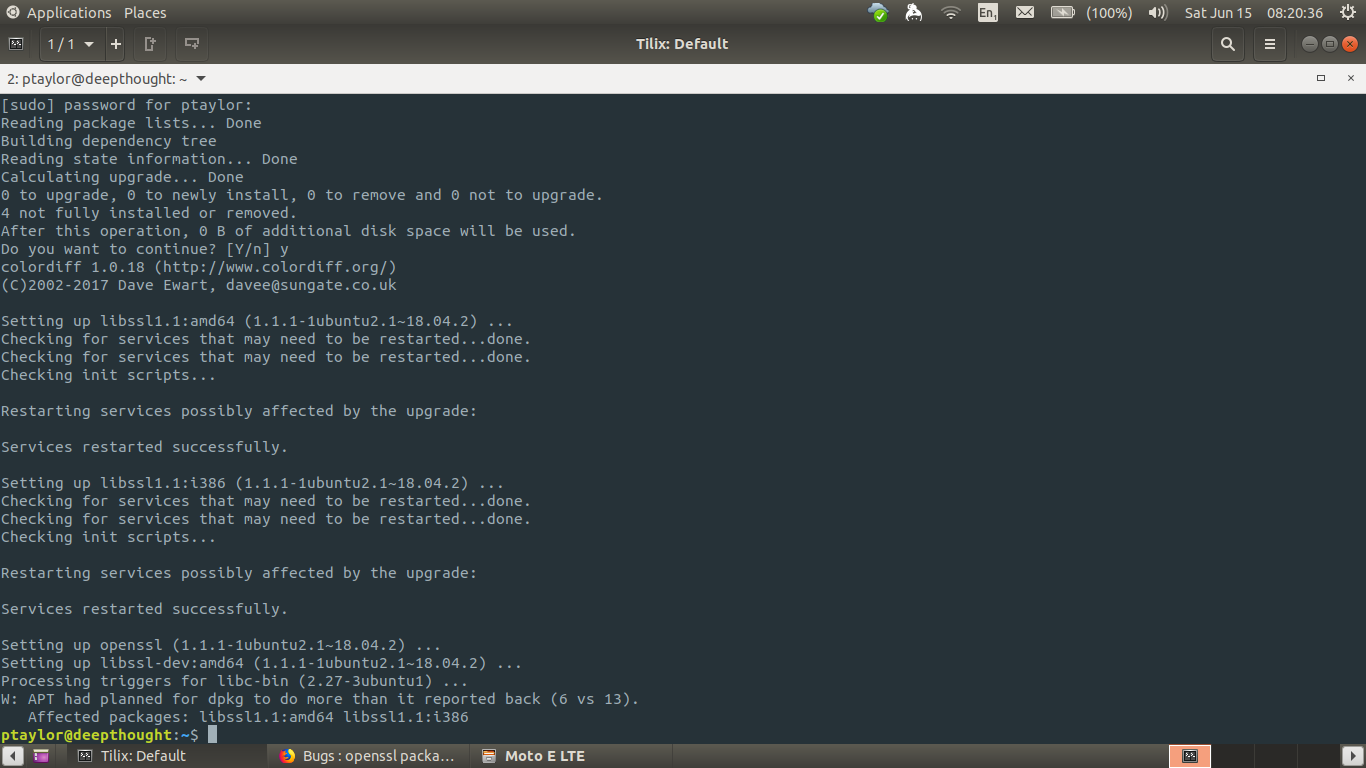Open the Tilix find search button
Screen dimensions: 1366x768
(x=1228, y=44)
